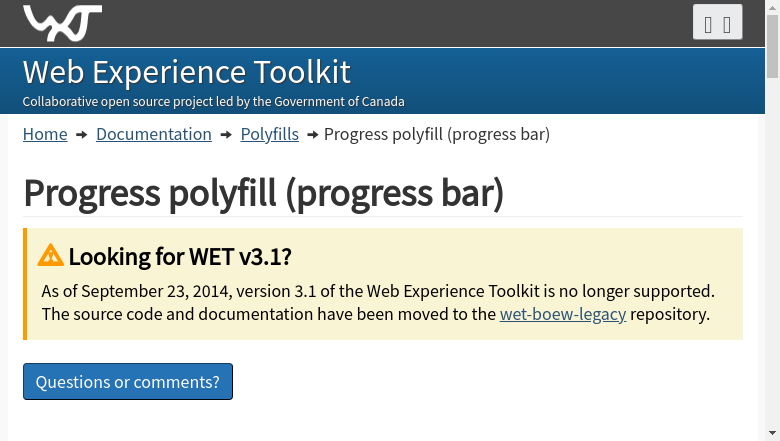Go to the Home breadcrumb
Image resolution: width=780 pixels, height=441 pixels.
pos(45,134)
